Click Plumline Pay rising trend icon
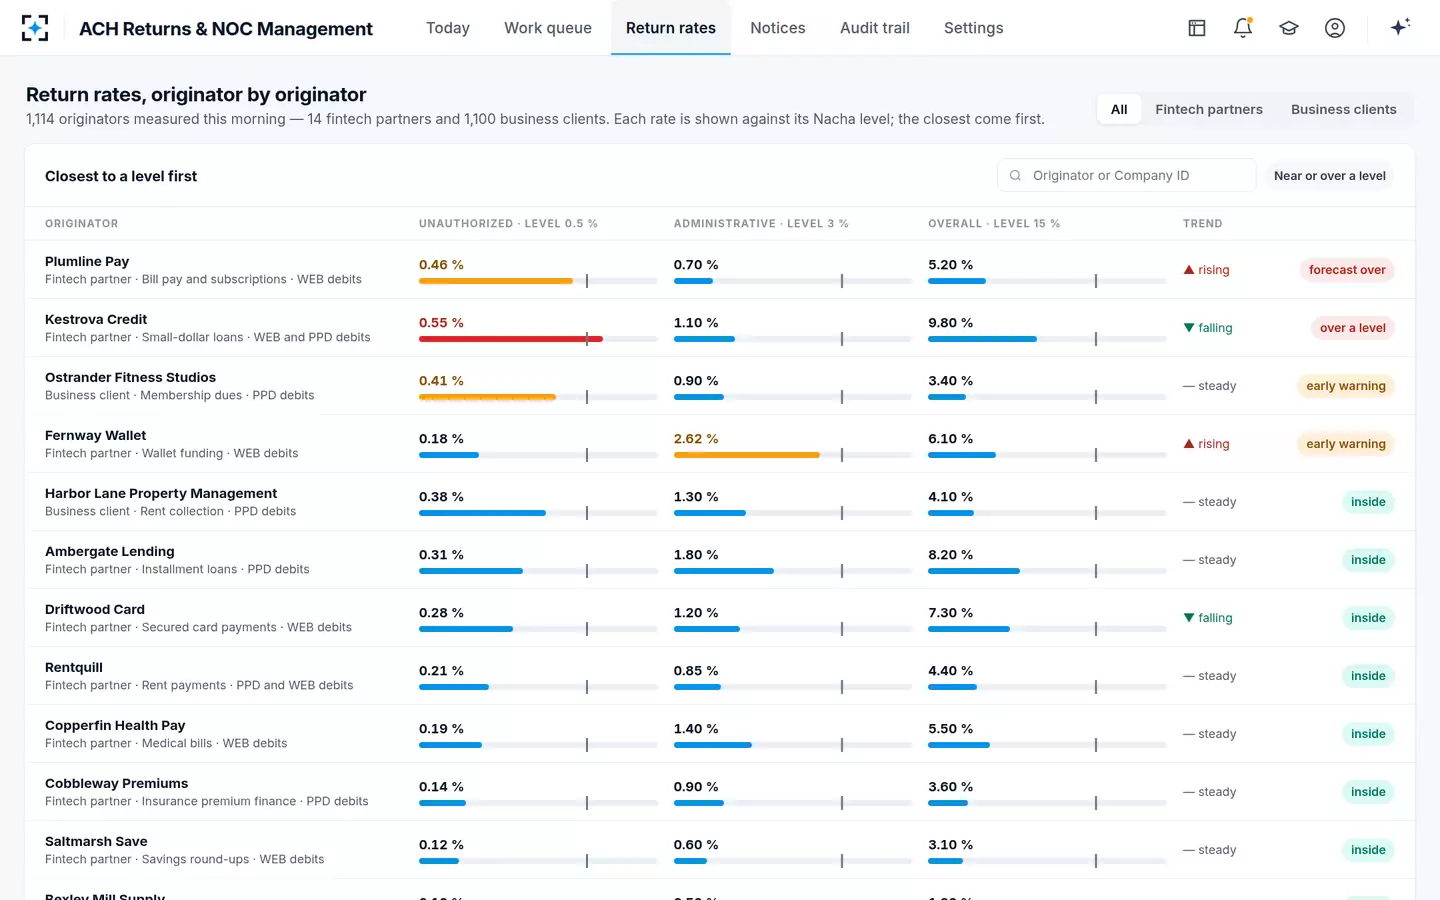 pos(1189,270)
